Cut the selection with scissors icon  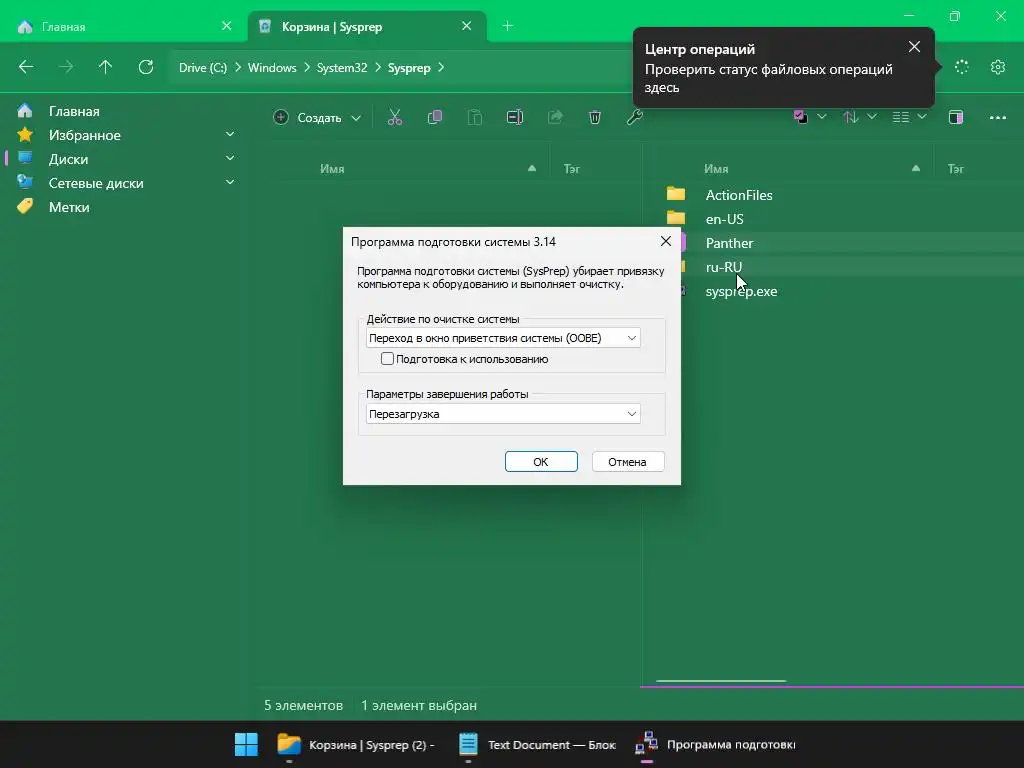pos(394,118)
